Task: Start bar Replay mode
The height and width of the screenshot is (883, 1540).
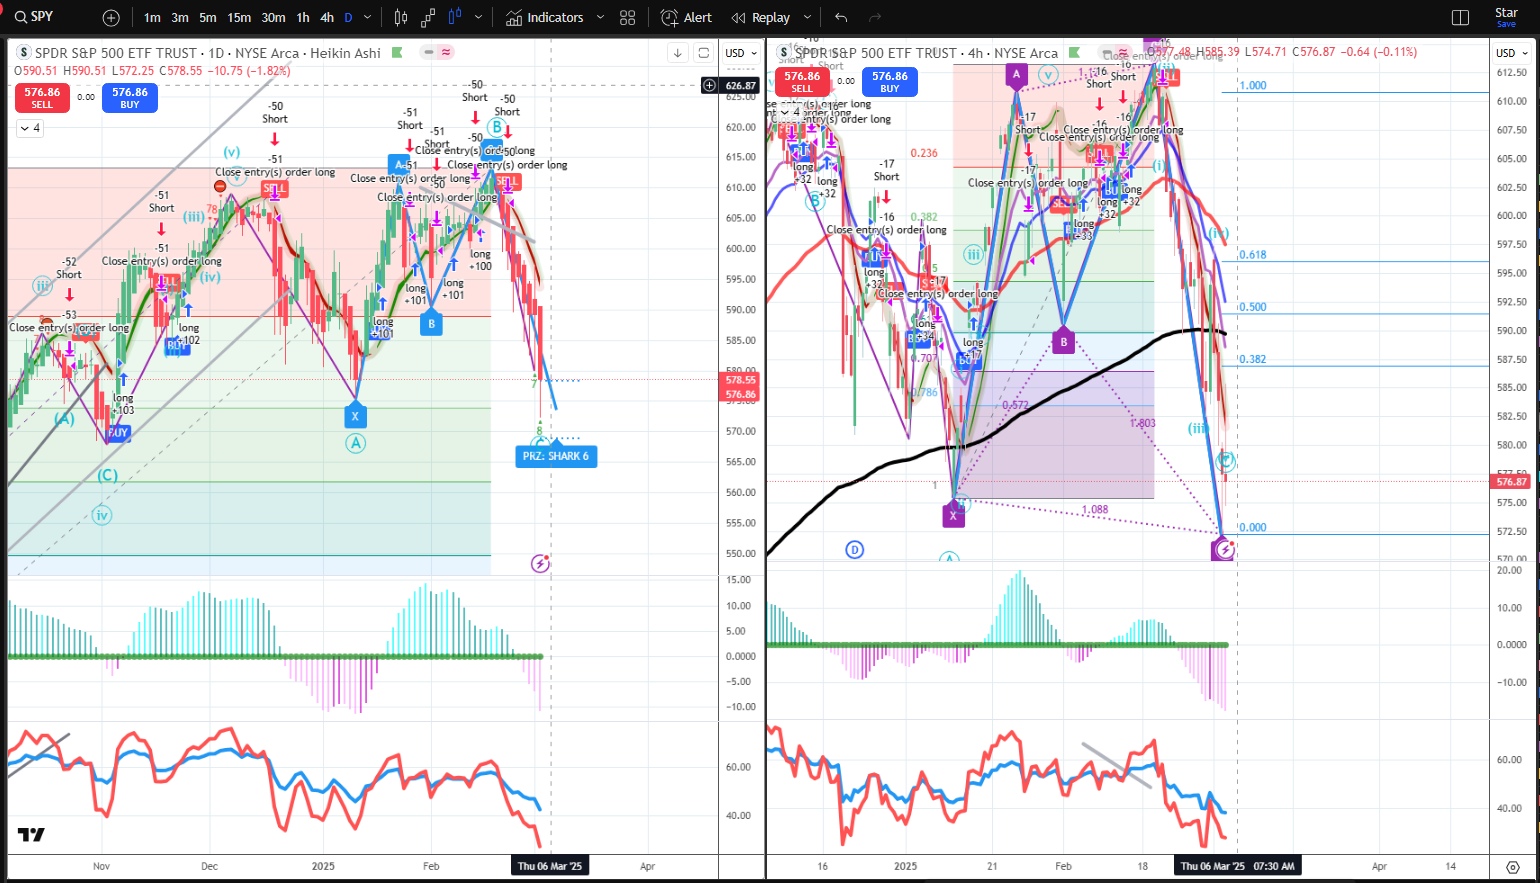Action: click(x=760, y=18)
